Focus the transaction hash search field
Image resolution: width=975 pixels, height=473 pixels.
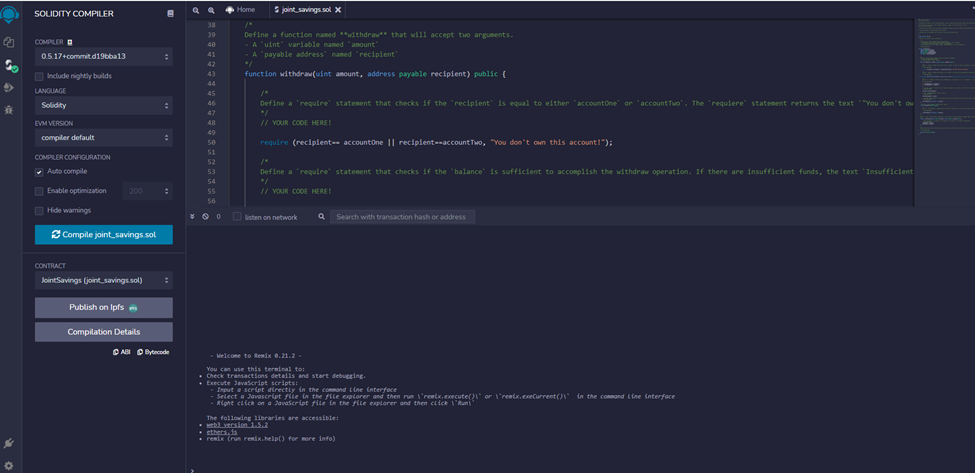[x=402, y=217]
